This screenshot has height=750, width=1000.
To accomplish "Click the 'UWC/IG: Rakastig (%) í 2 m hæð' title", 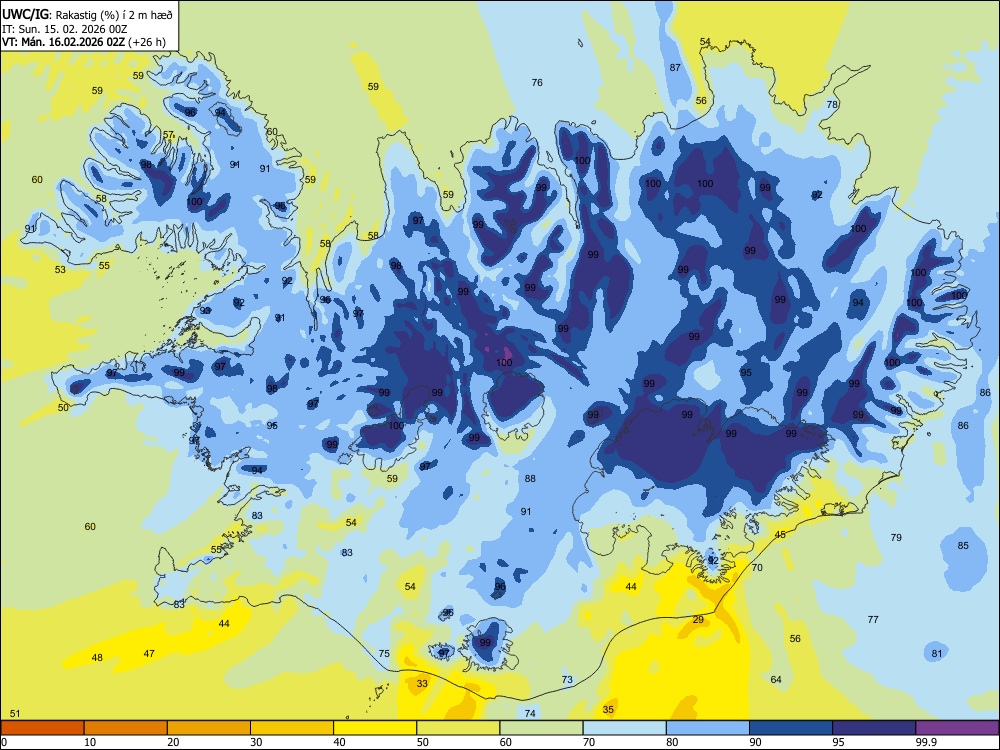I will point(87,14).
